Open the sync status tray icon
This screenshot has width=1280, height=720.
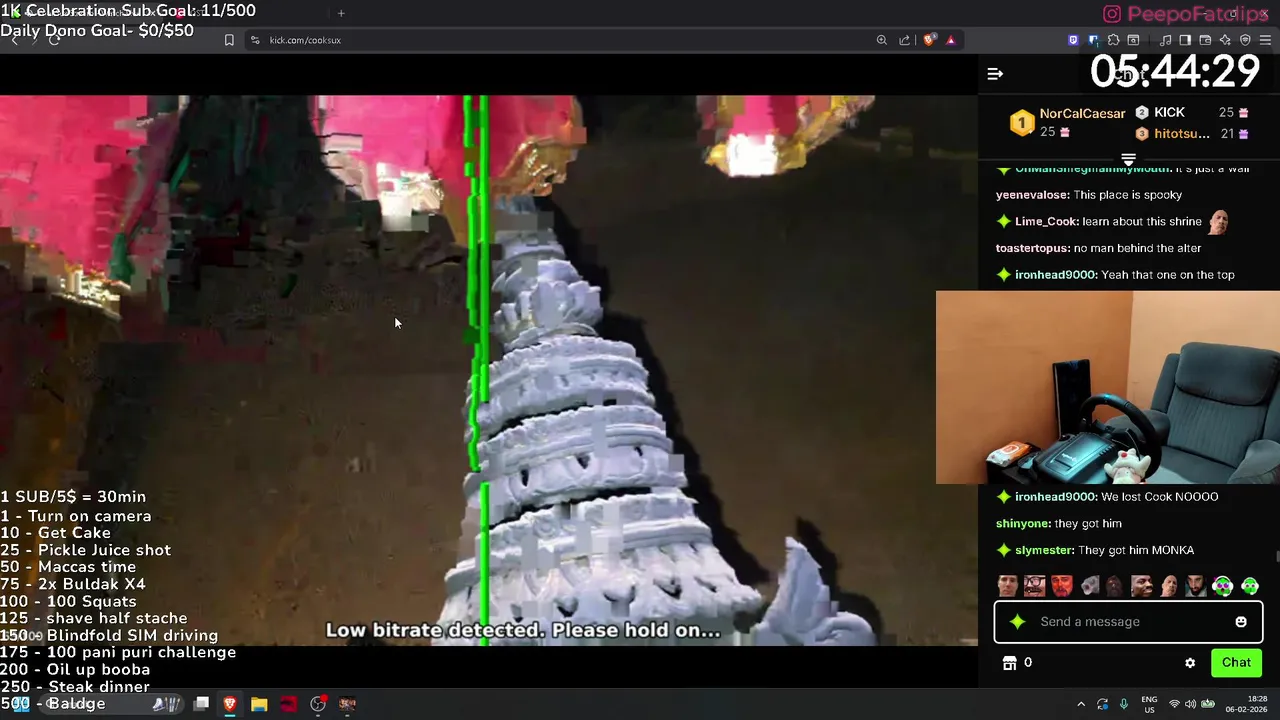coord(1102,704)
